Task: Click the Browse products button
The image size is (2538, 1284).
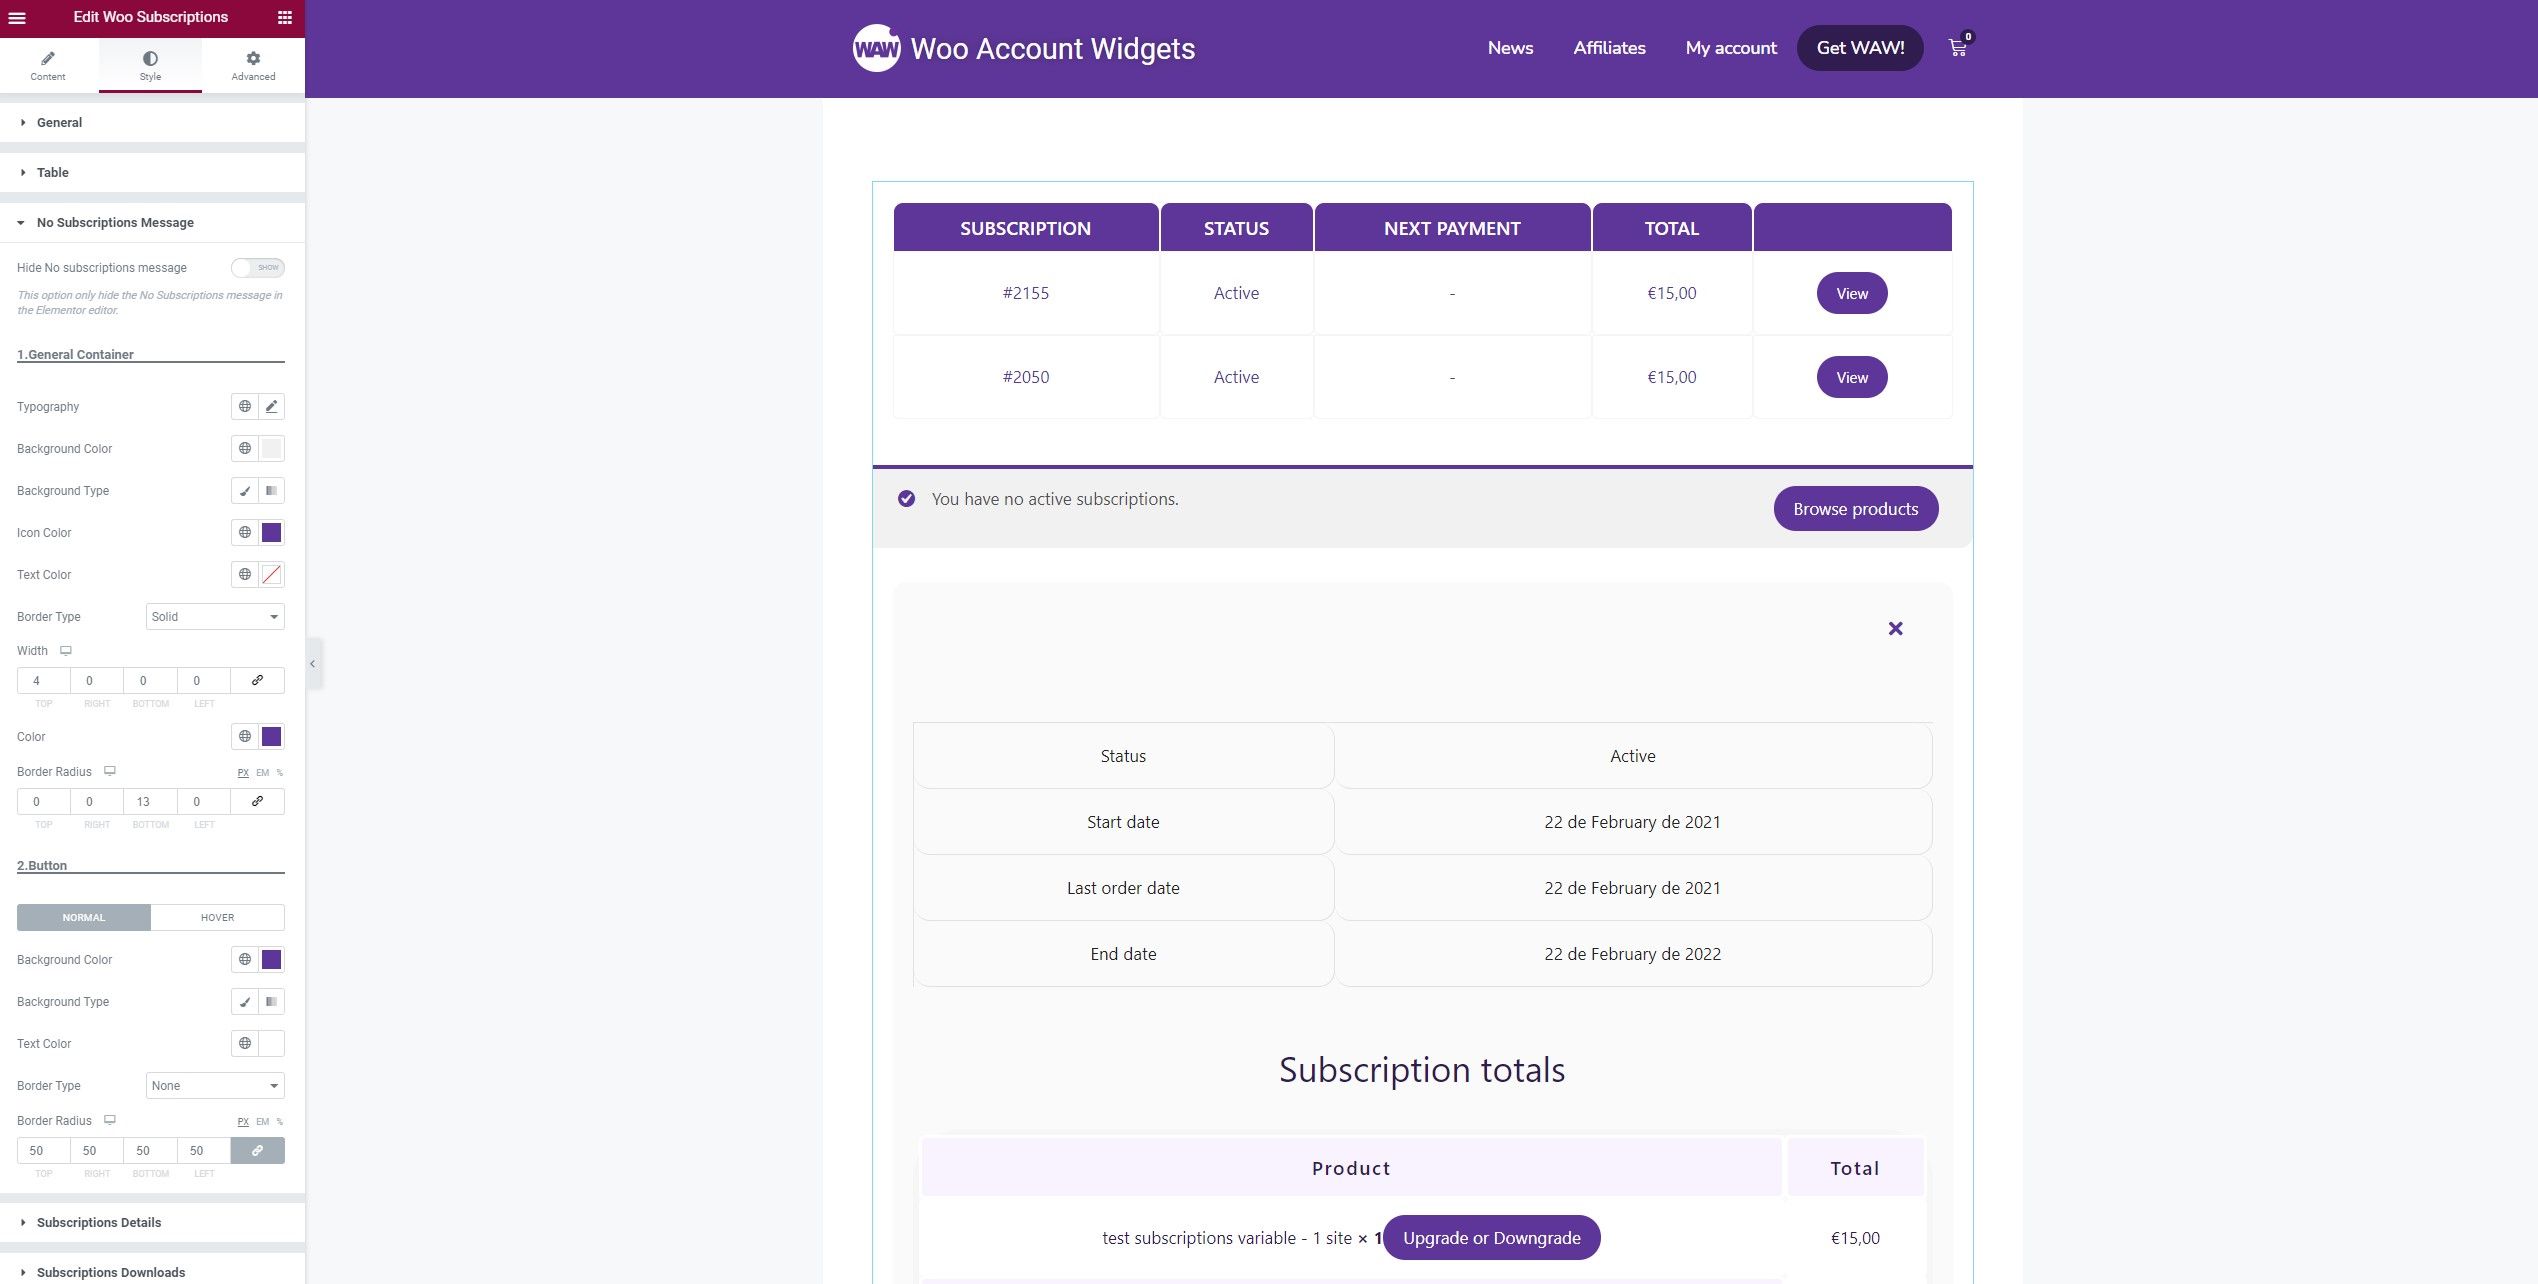Action: point(1856,509)
